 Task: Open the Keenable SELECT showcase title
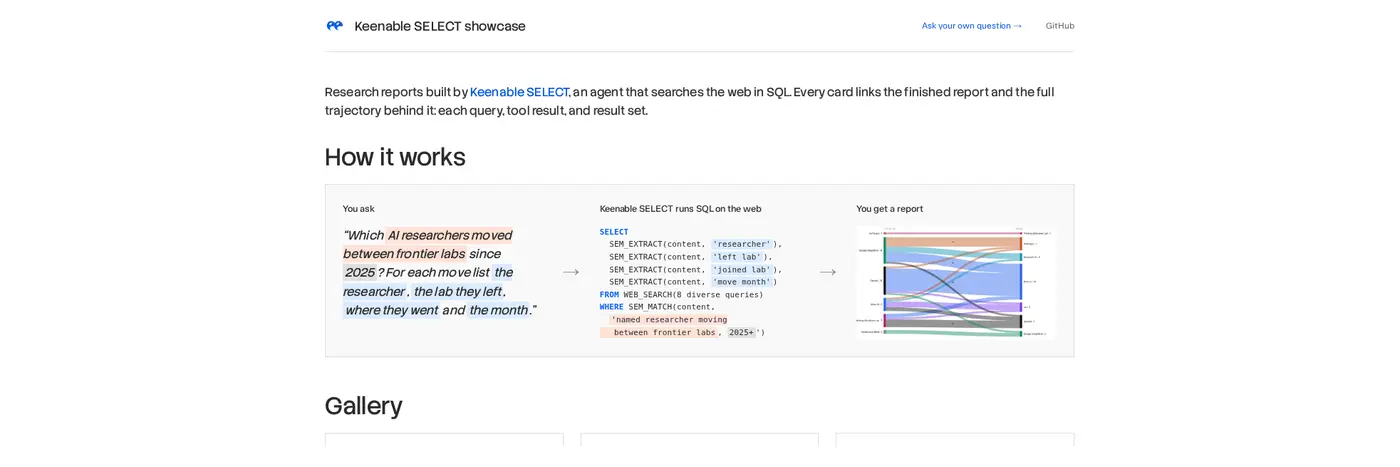pos(440,26)
